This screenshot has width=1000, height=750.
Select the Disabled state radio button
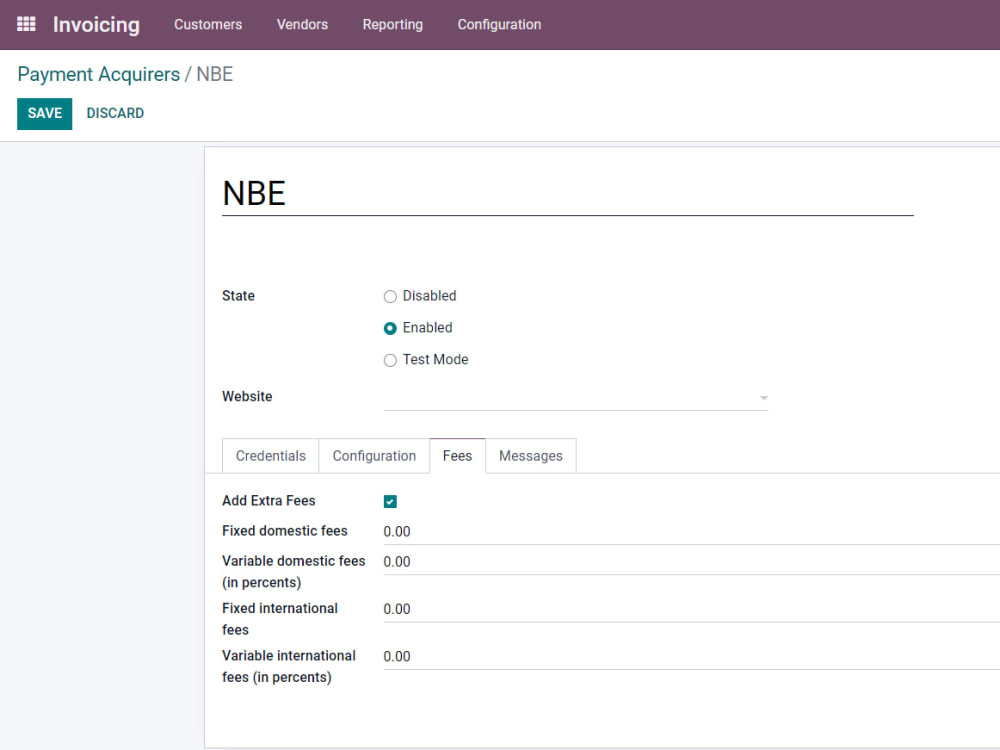(390, 296)
